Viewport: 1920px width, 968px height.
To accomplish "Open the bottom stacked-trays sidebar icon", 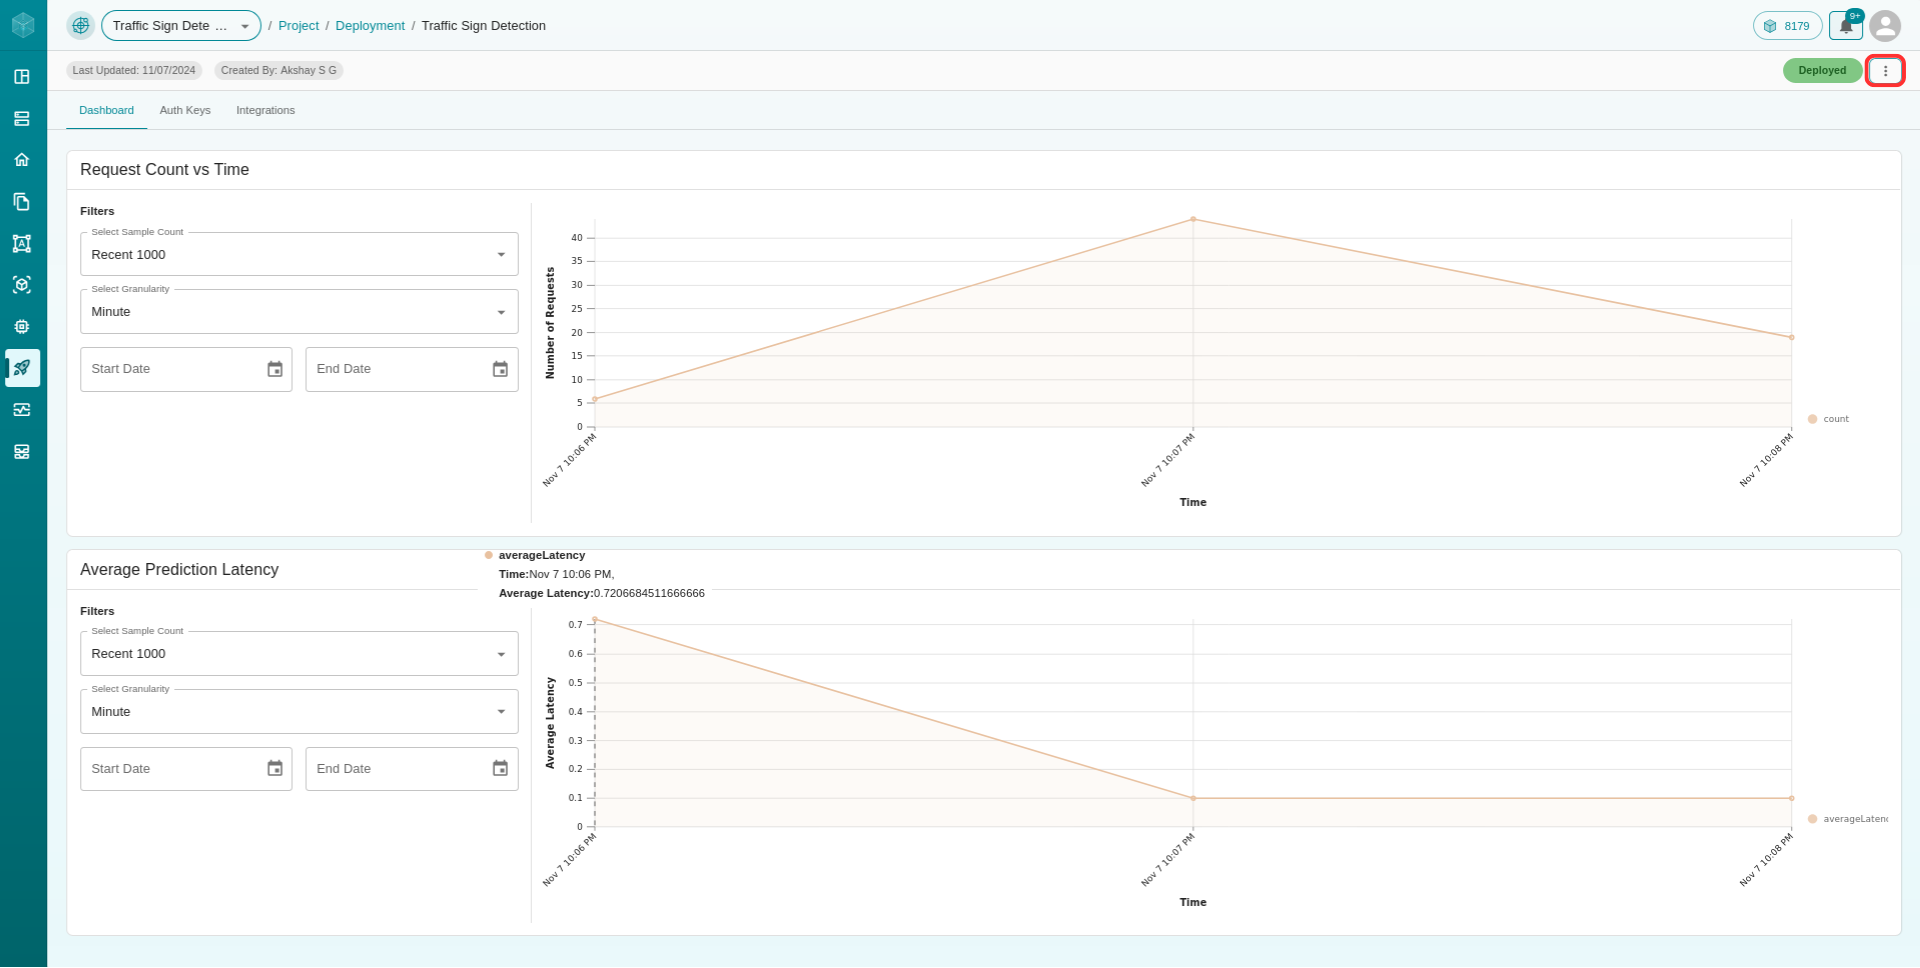I will [x=22, y=452].
